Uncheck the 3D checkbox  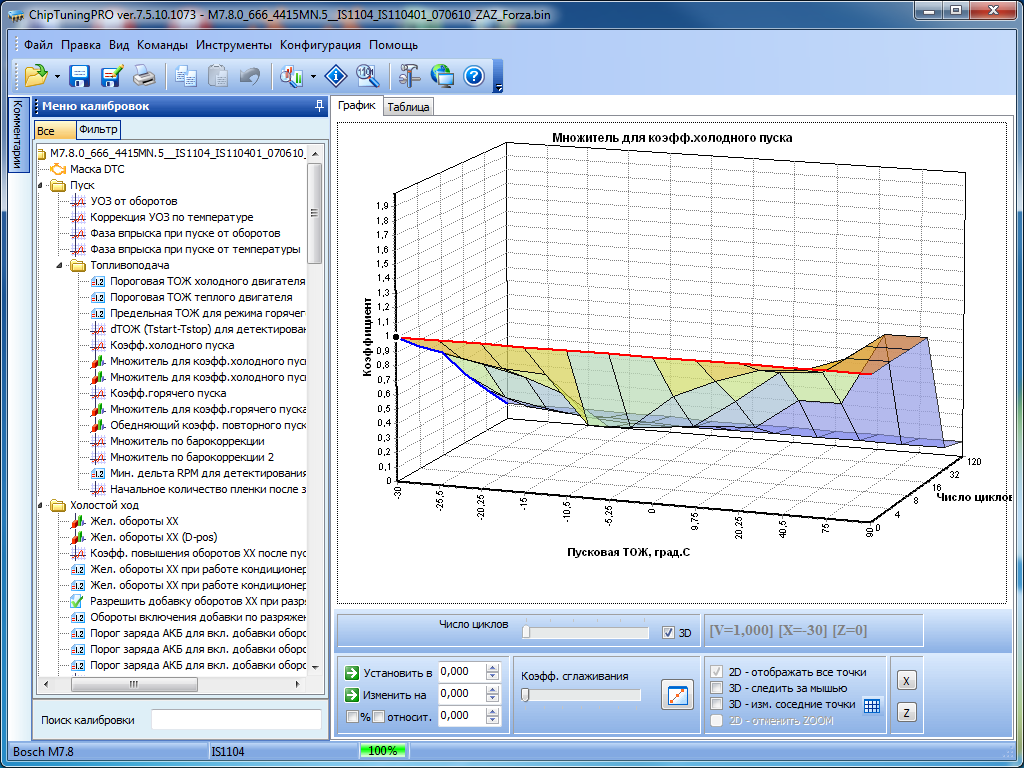(x=669, y=633)
